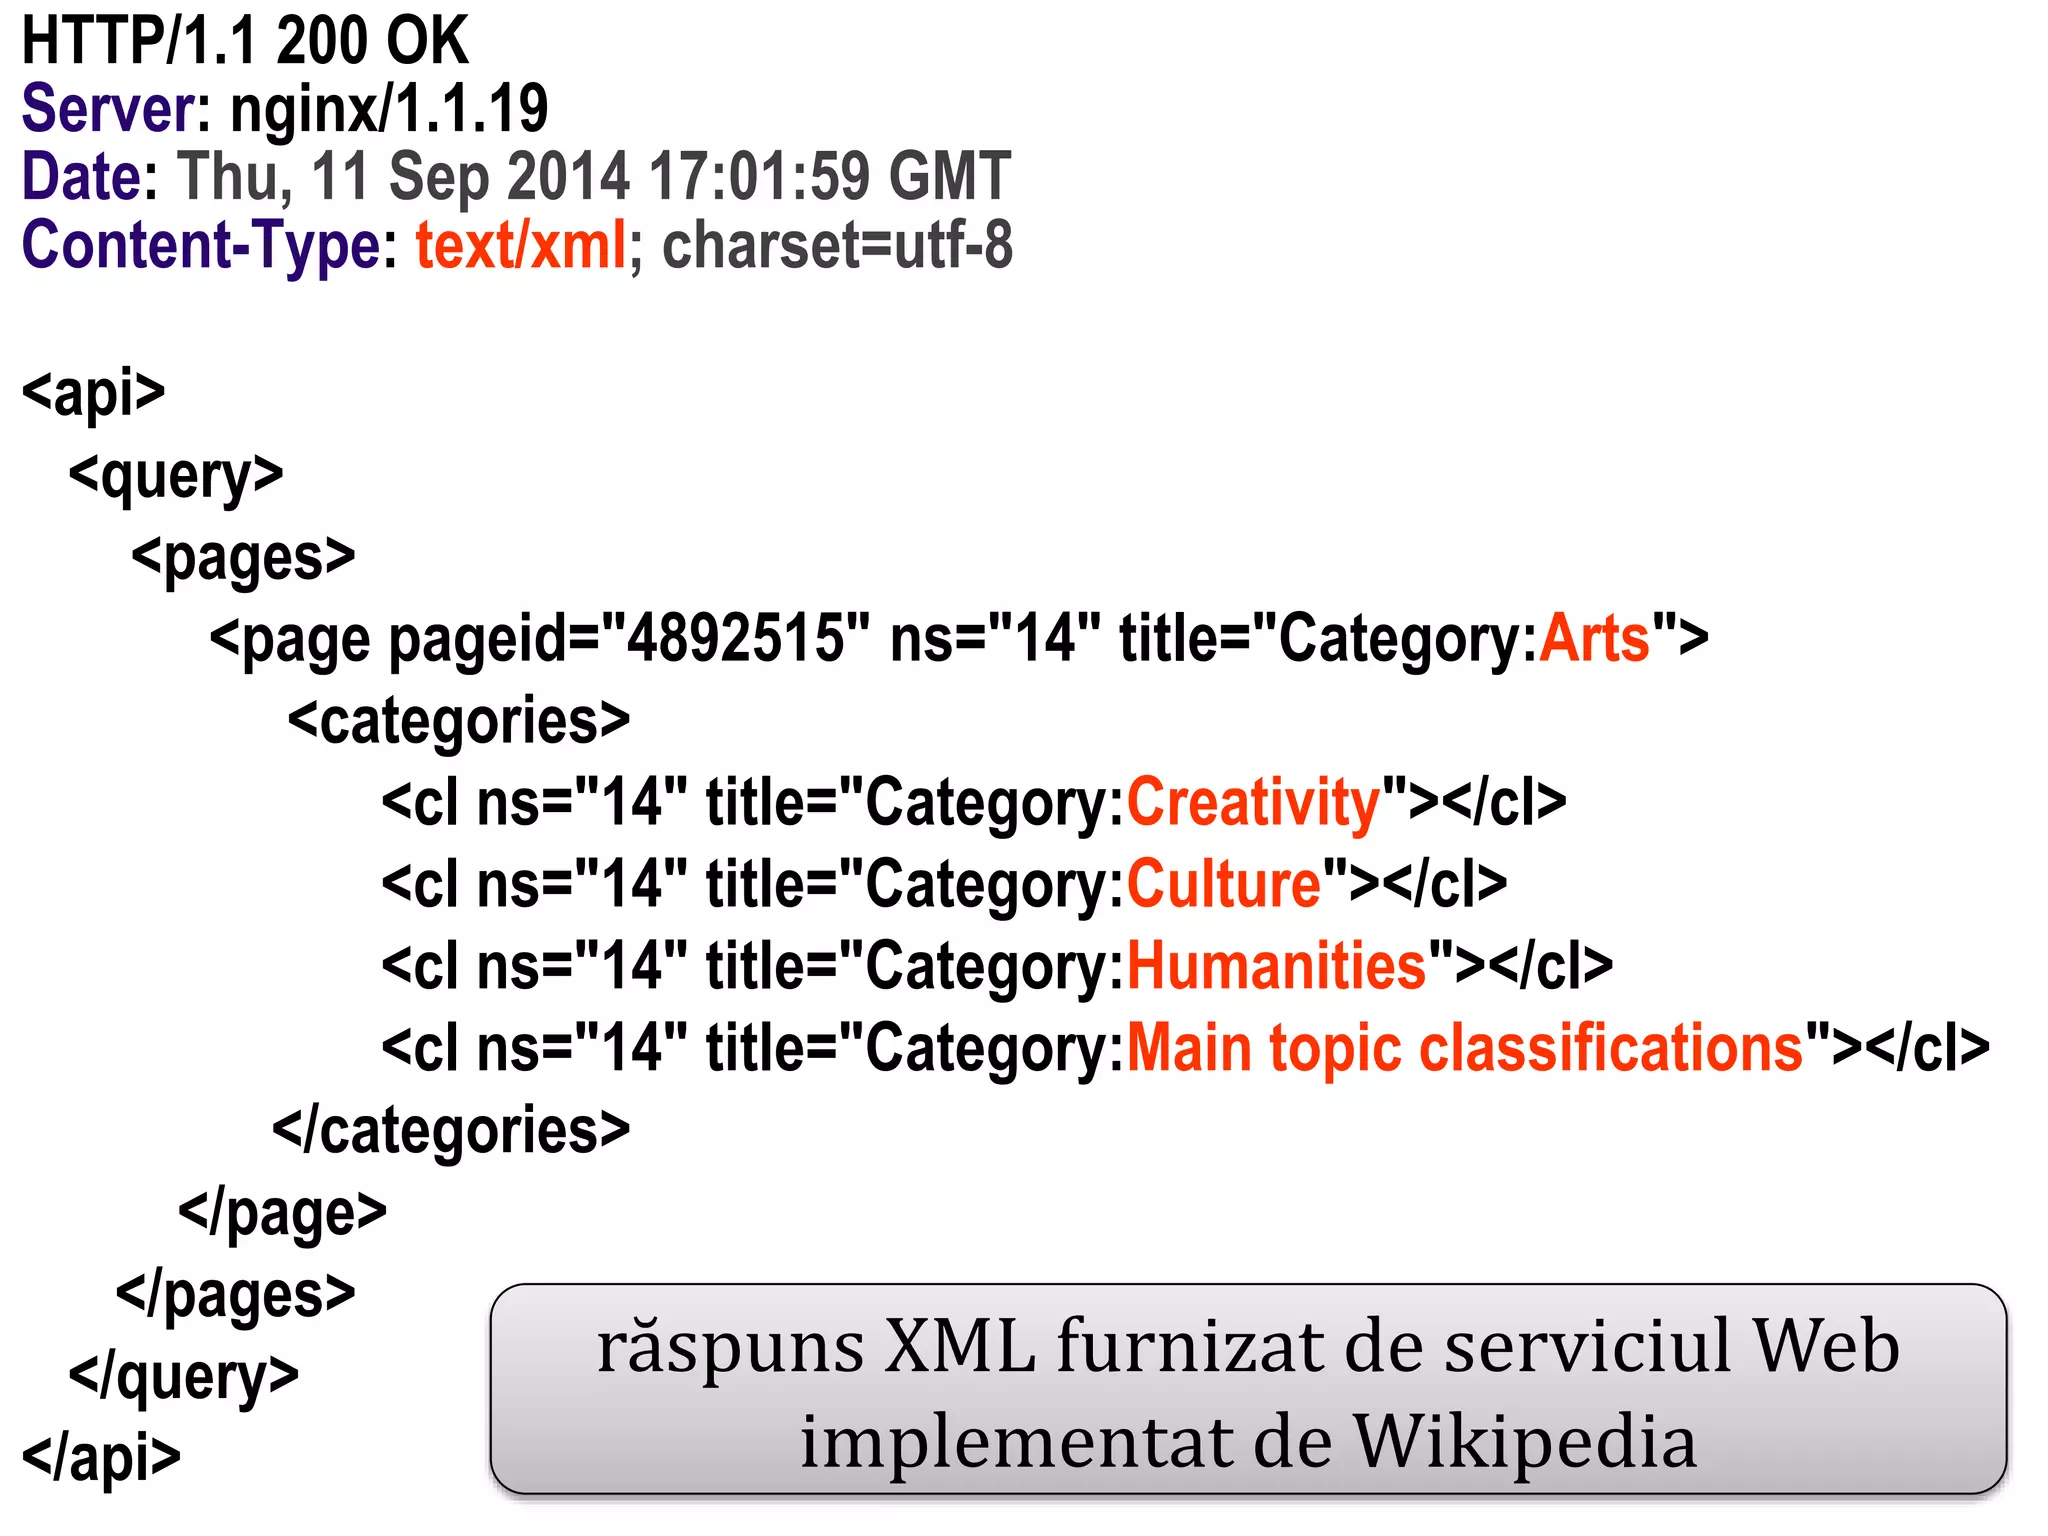Click the nginx/1.1.19 server value
The height and width of the screenshot is (1536, 2048).
(x=389, y=109)
